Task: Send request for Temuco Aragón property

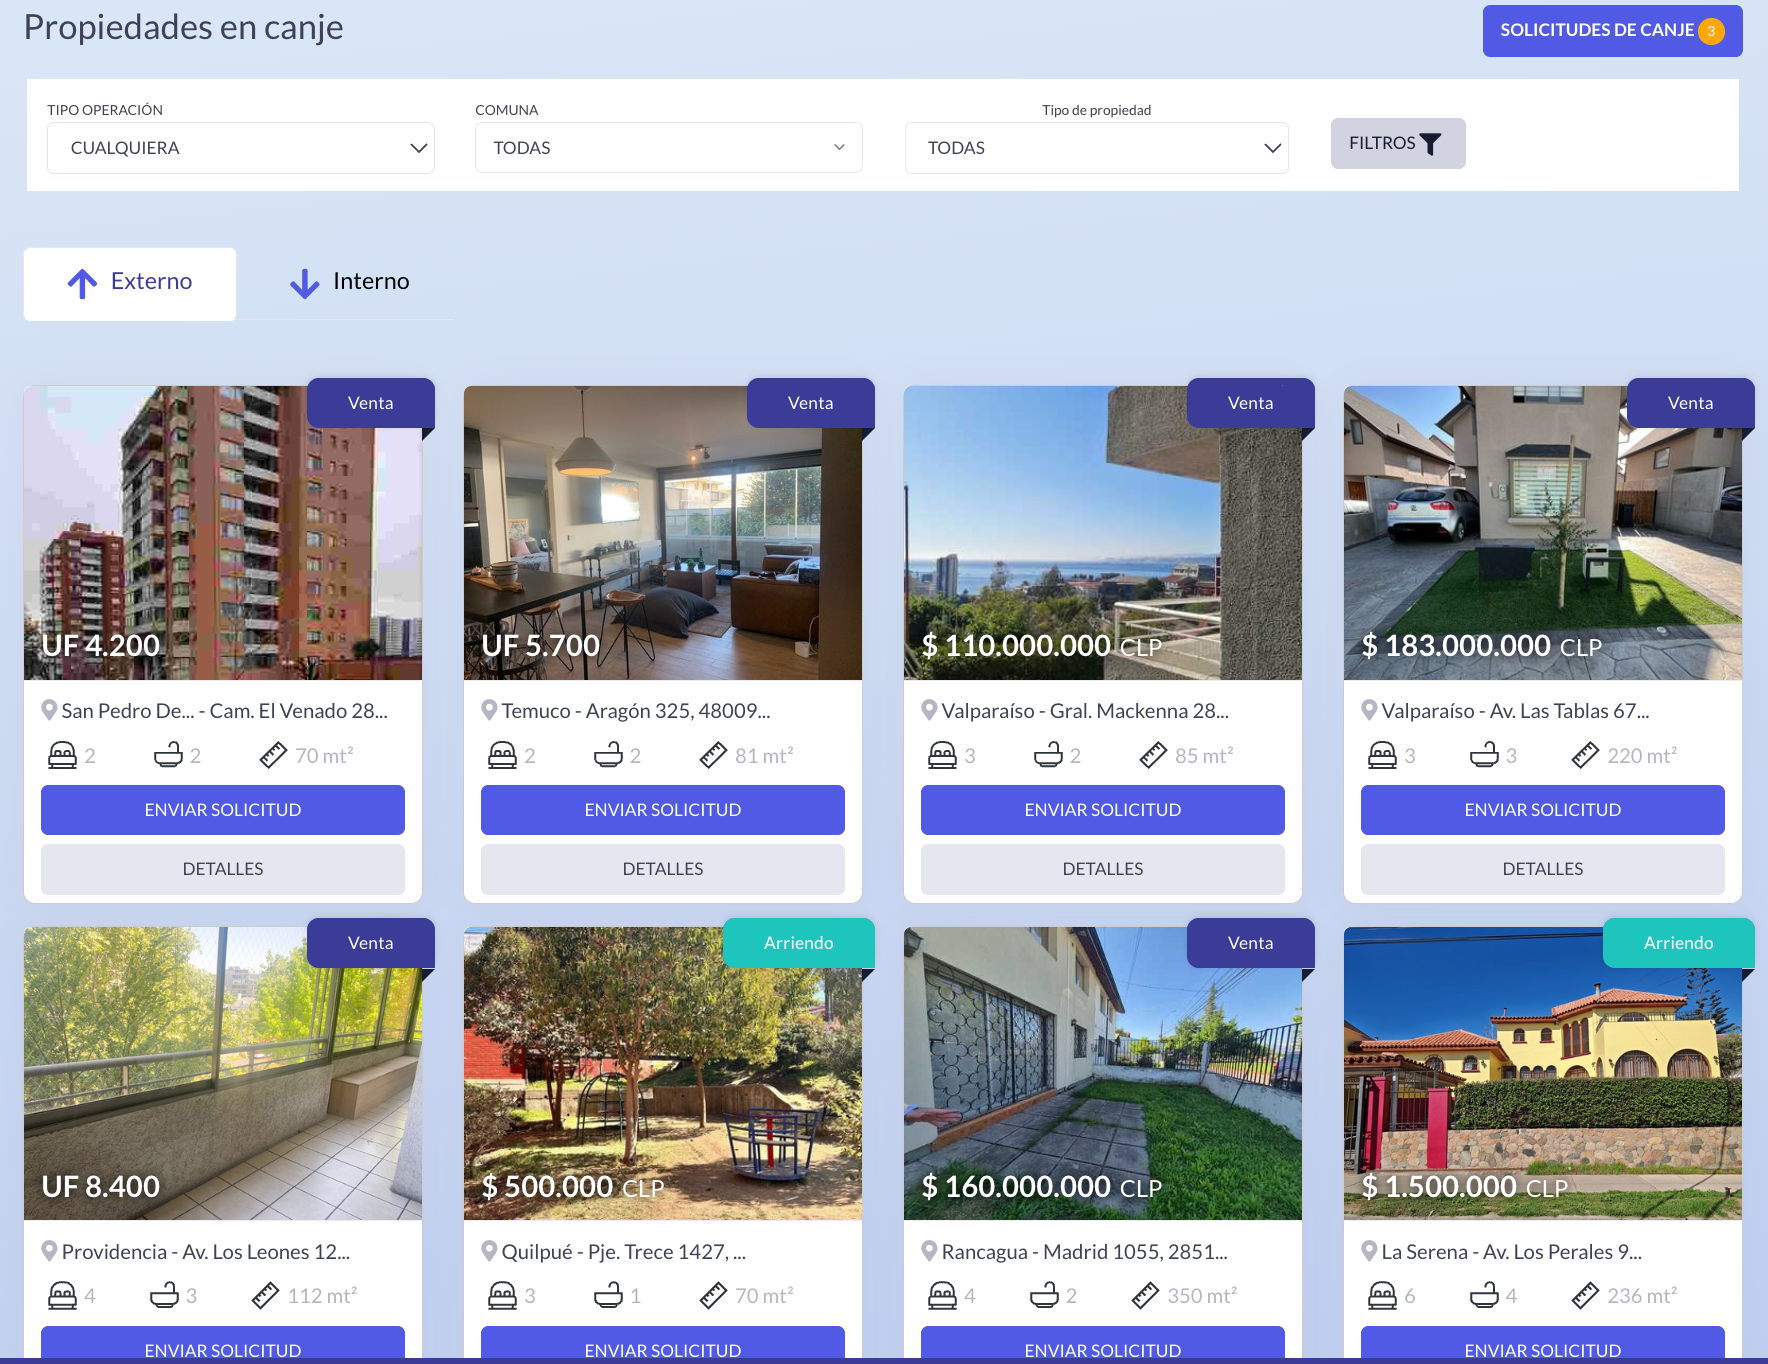Action: (663, 810)
